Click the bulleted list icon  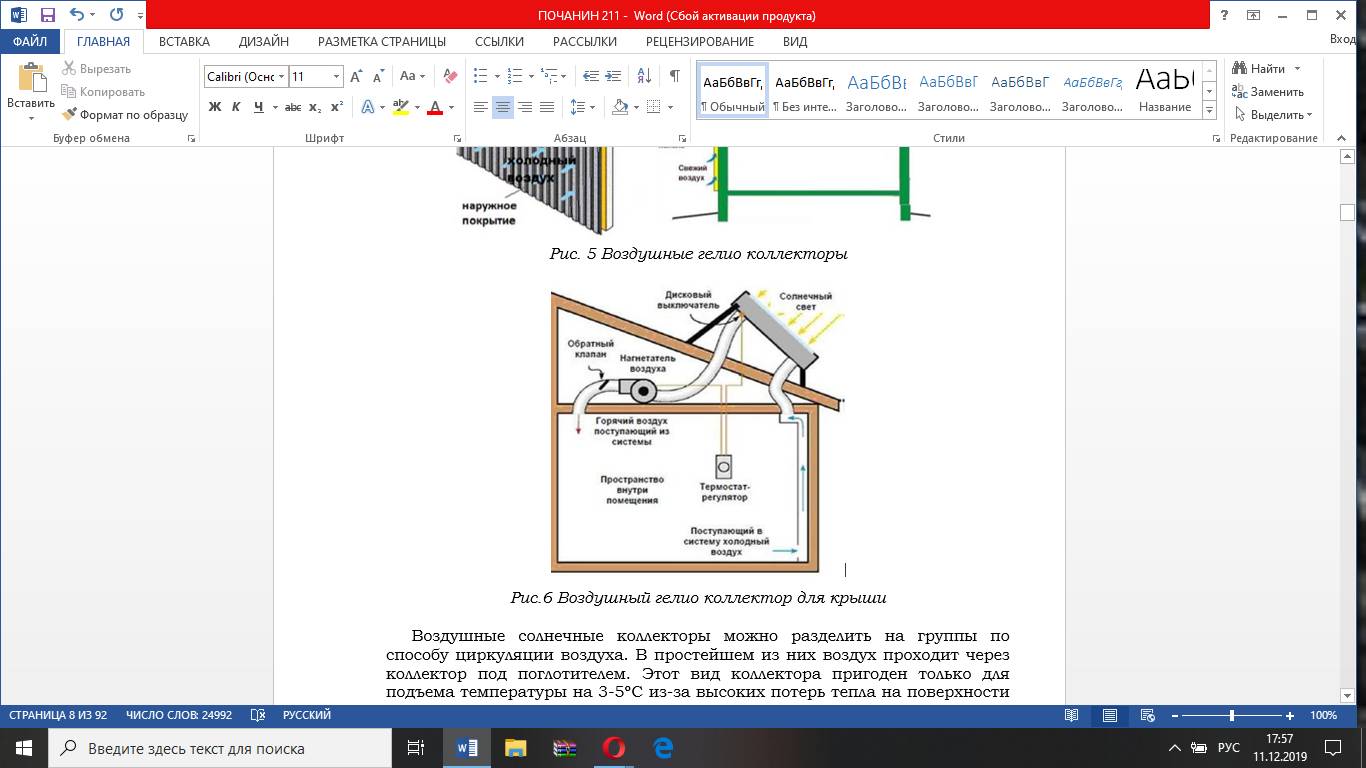481,76
